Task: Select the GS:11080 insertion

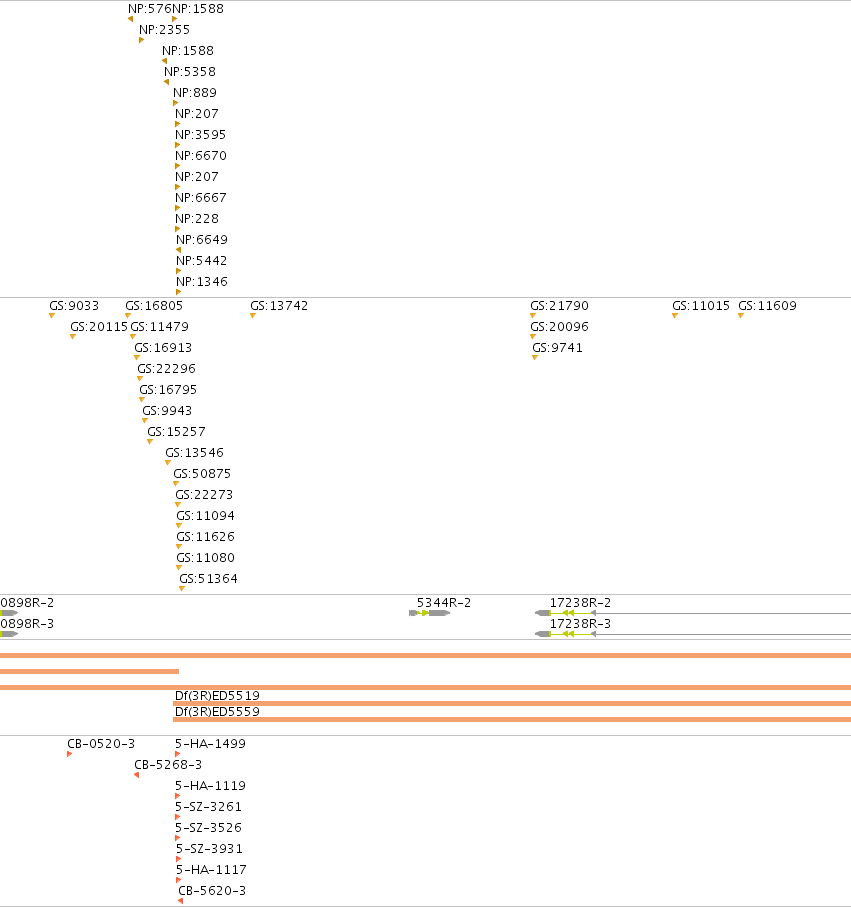Action: point(205,558)
